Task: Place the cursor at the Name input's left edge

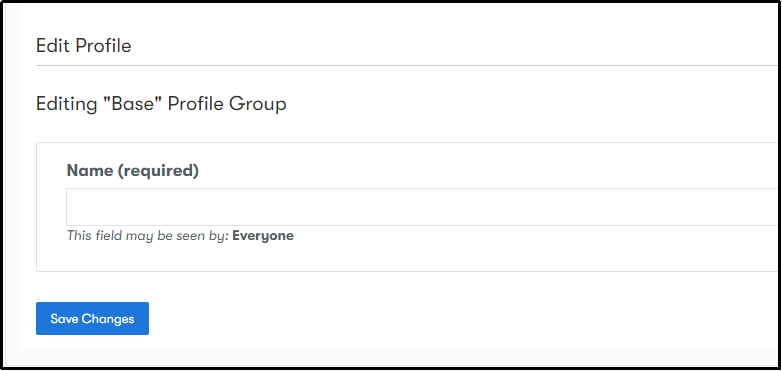Action: coord(70,207)
